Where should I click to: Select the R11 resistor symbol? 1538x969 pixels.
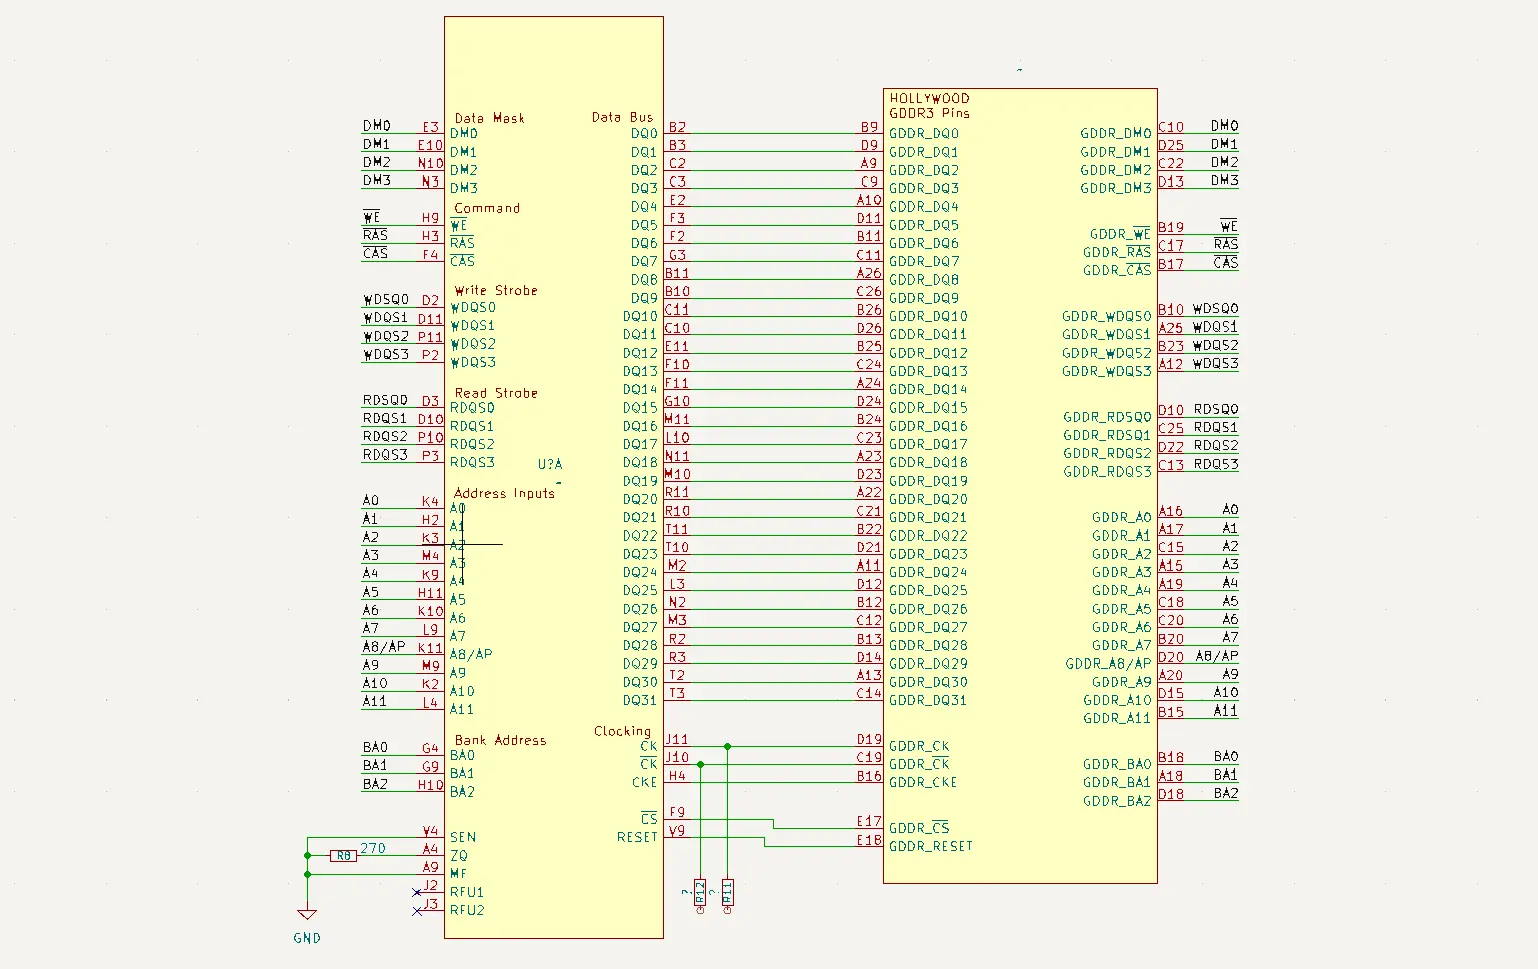[727, 892]
